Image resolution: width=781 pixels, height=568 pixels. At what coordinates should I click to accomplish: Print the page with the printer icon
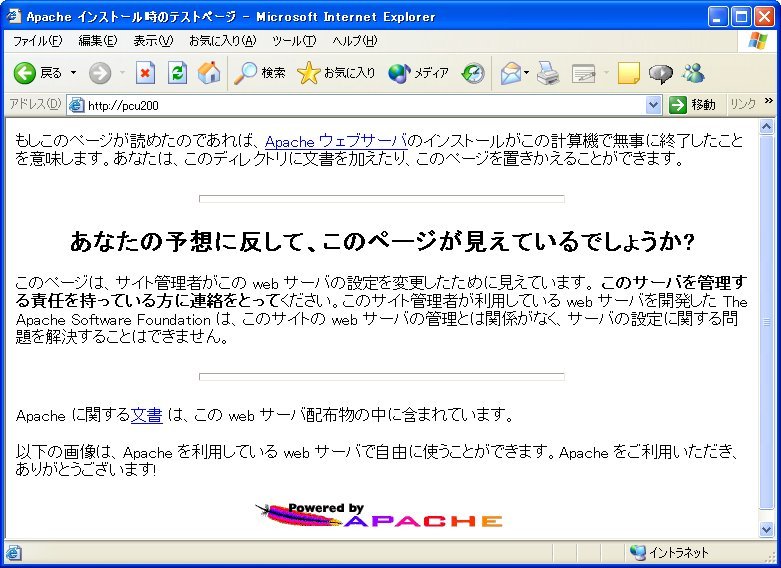coord(548,74)
